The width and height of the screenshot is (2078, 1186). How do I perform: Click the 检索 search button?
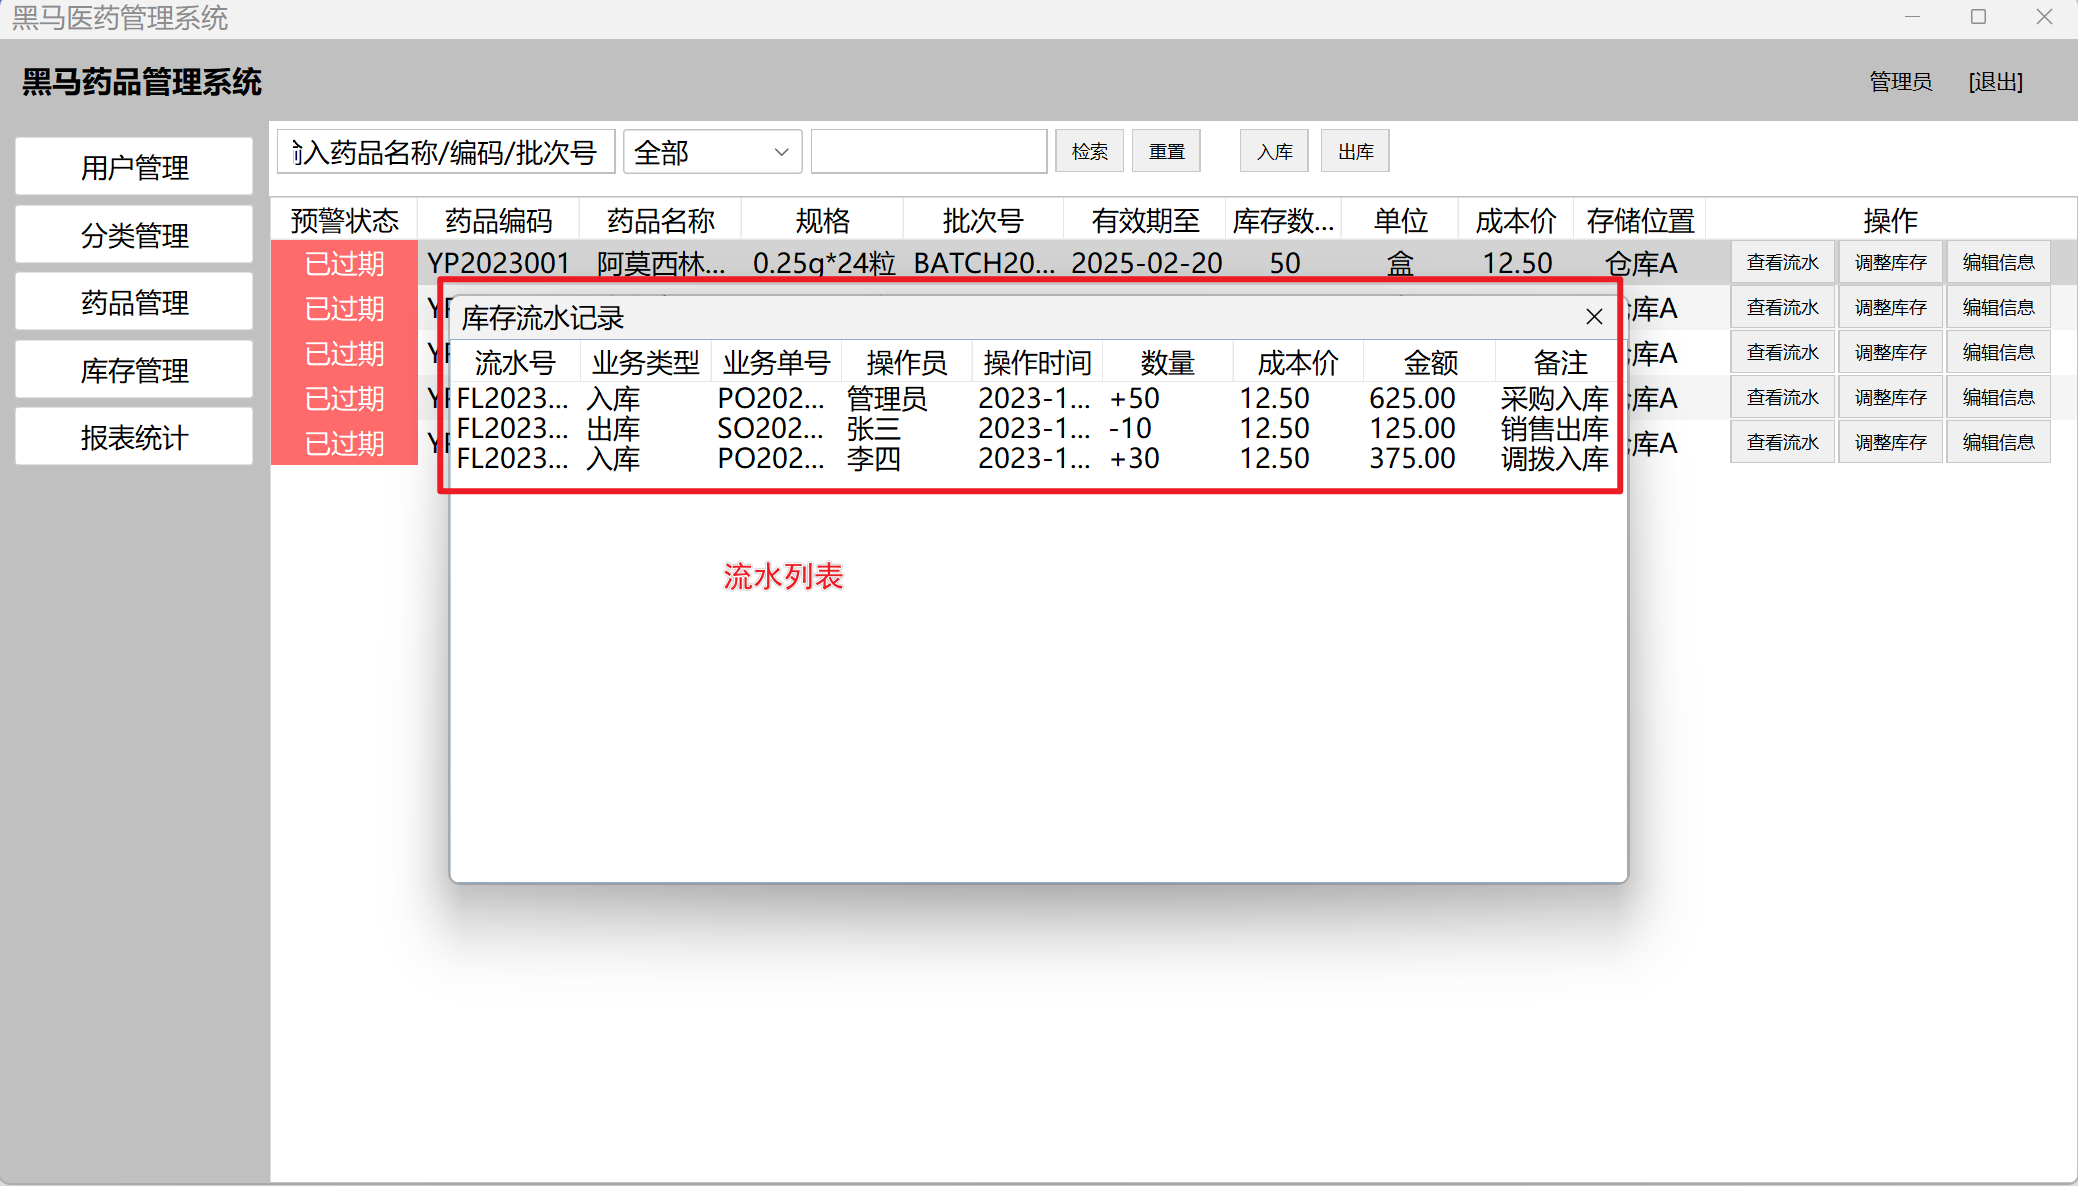click(1089, 152)
